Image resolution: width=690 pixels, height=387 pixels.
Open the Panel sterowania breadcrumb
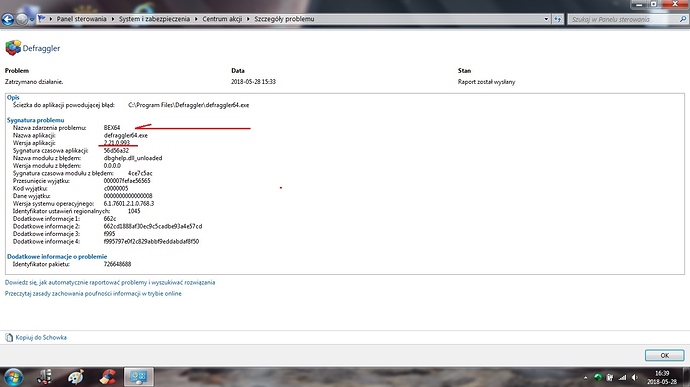coord(81,19)
